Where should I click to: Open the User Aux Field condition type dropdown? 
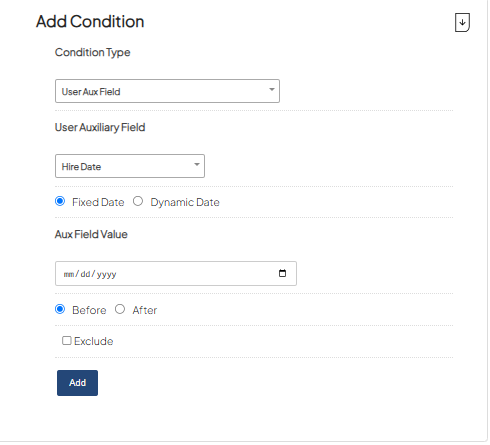point(167,91)
